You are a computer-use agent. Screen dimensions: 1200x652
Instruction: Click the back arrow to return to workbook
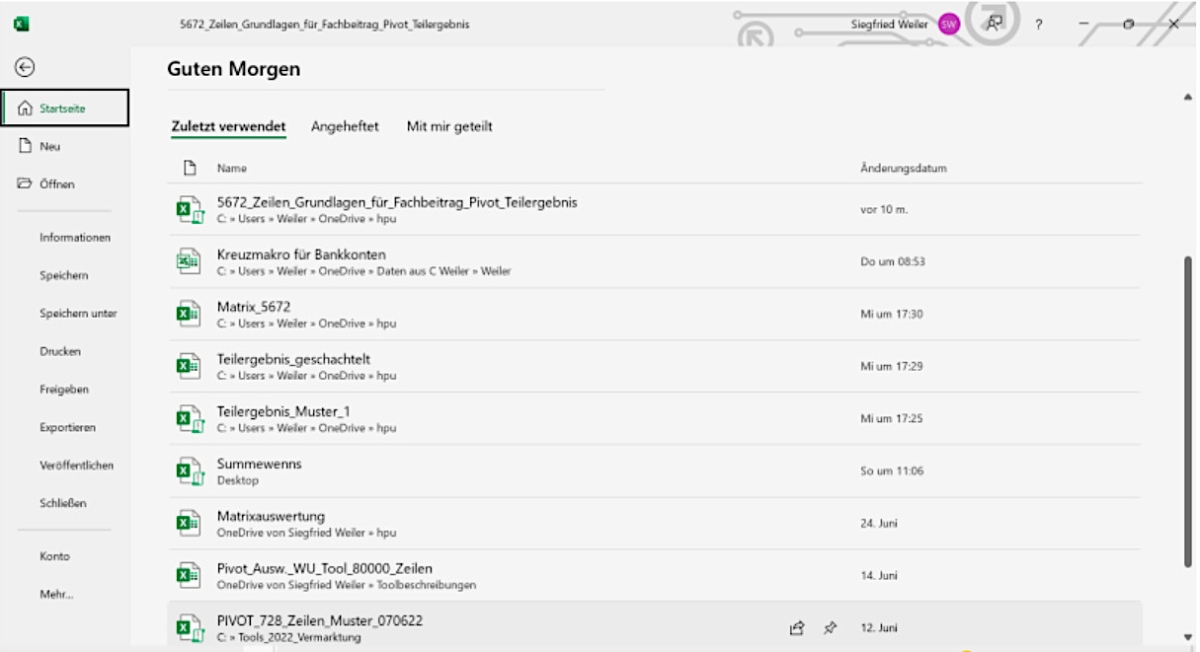(24, 66)
